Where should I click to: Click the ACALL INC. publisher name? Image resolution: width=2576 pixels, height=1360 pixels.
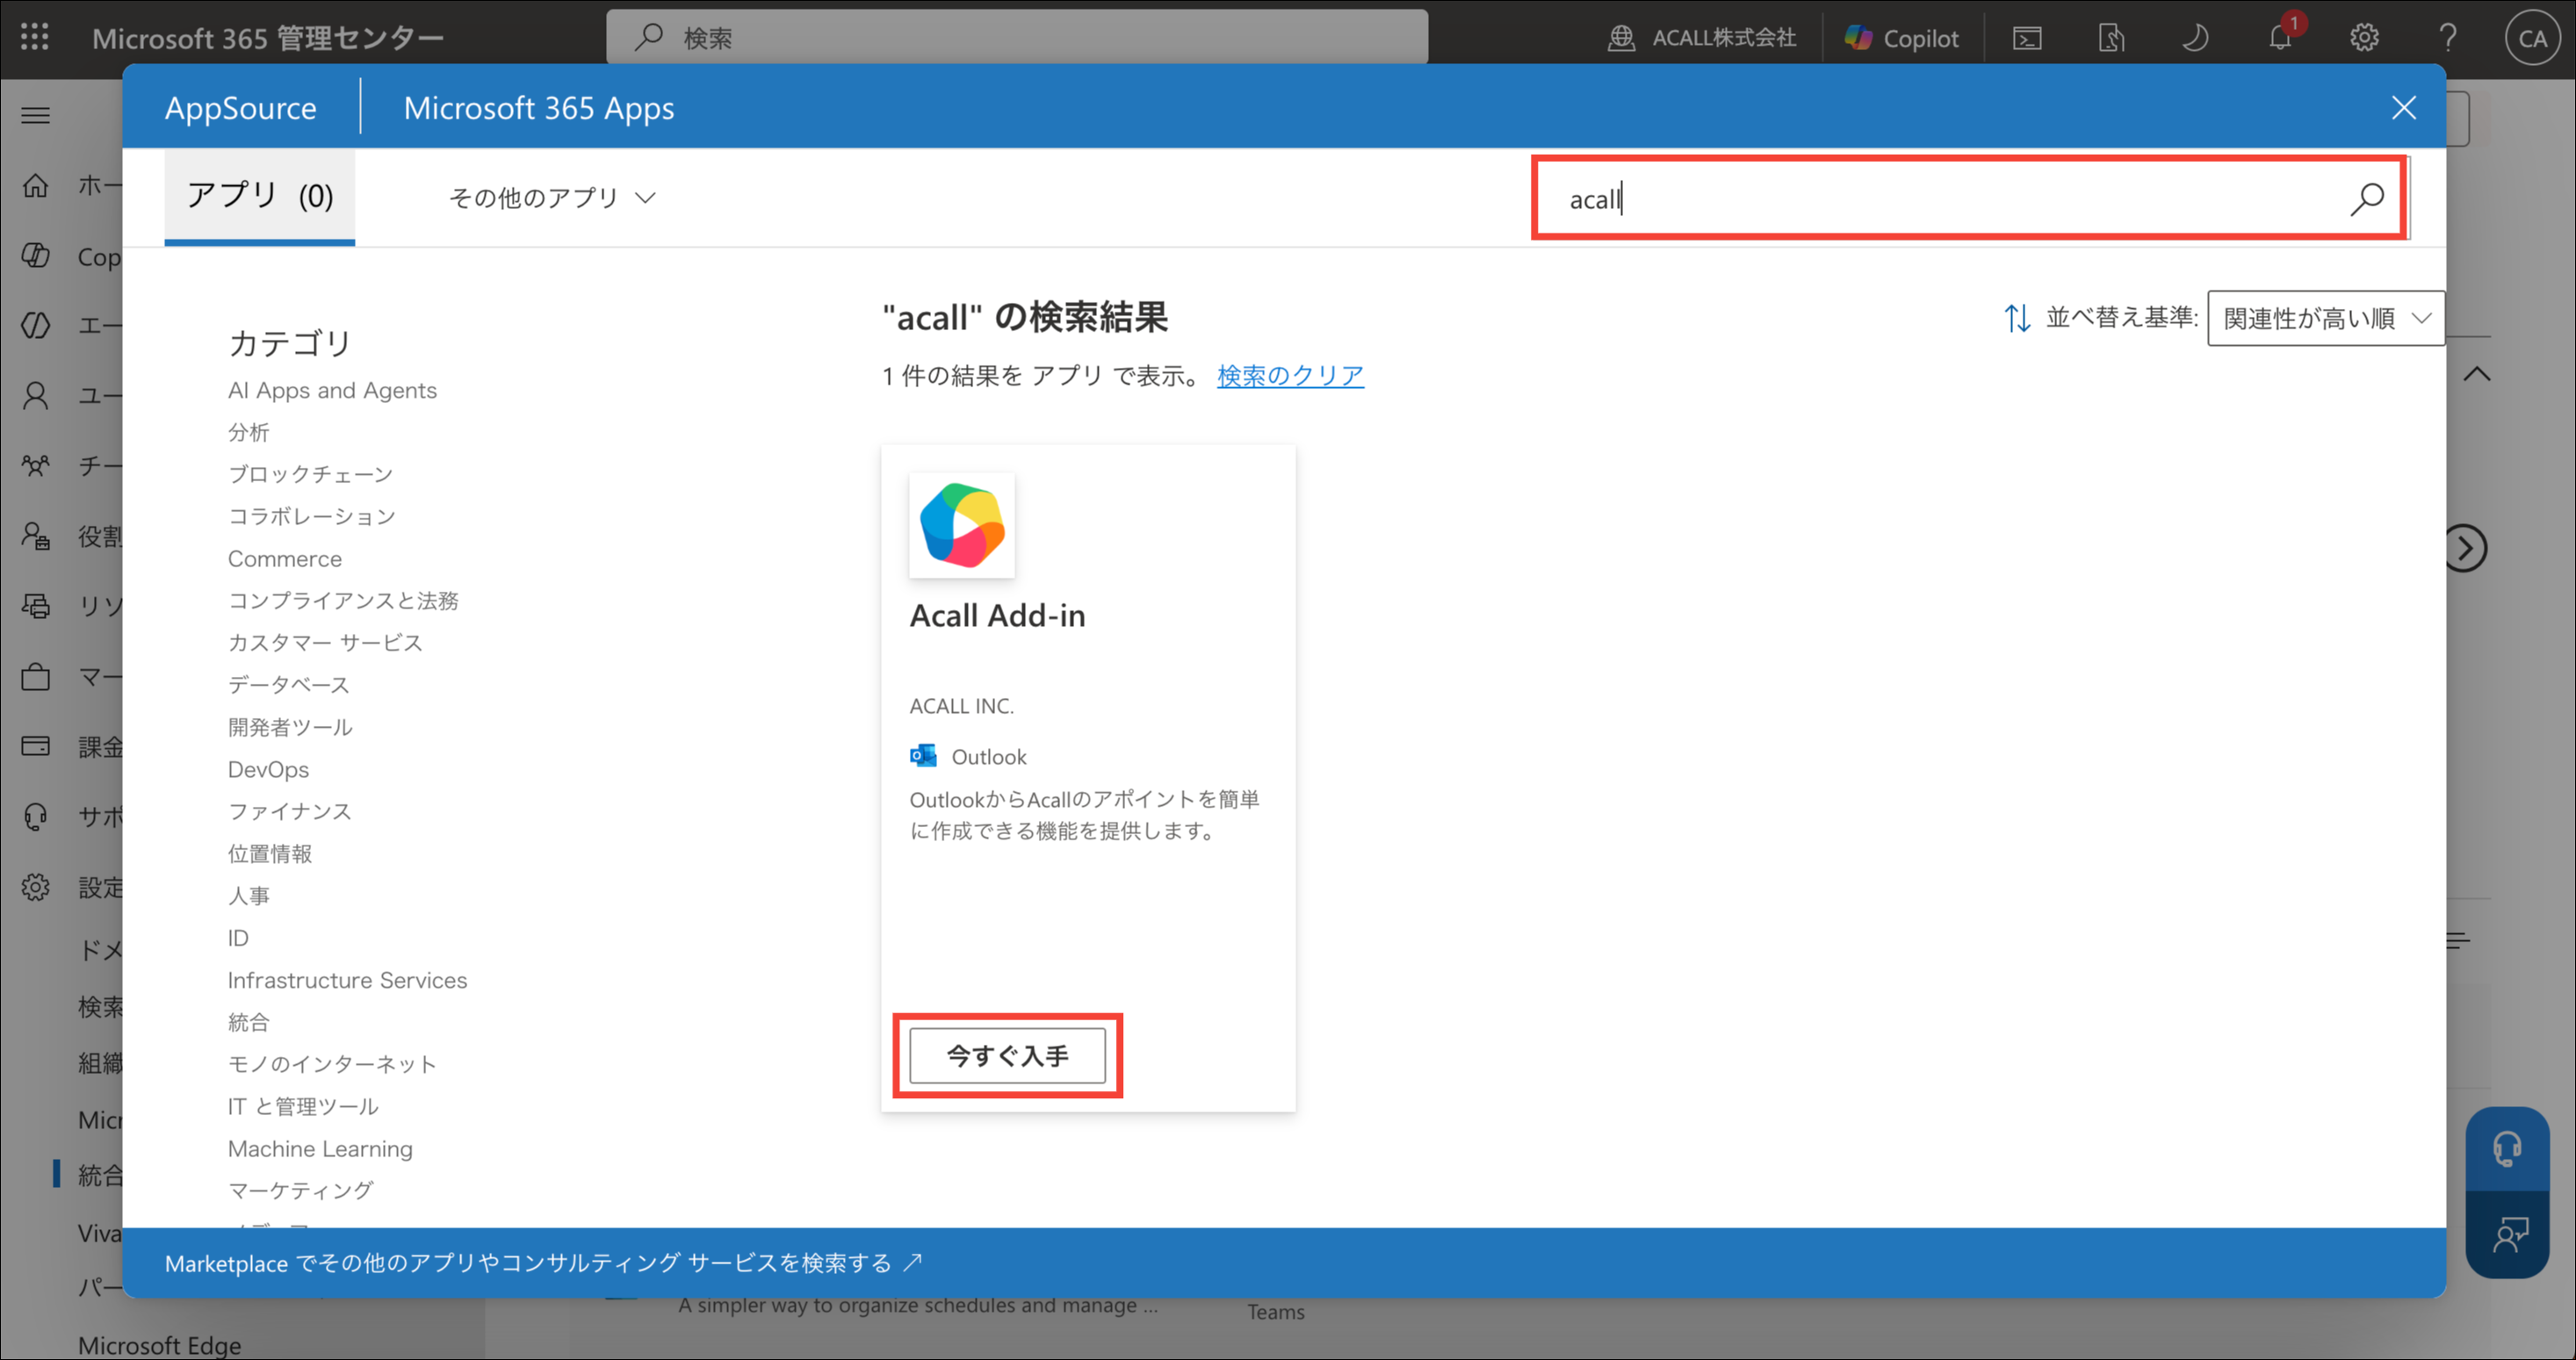961,706
